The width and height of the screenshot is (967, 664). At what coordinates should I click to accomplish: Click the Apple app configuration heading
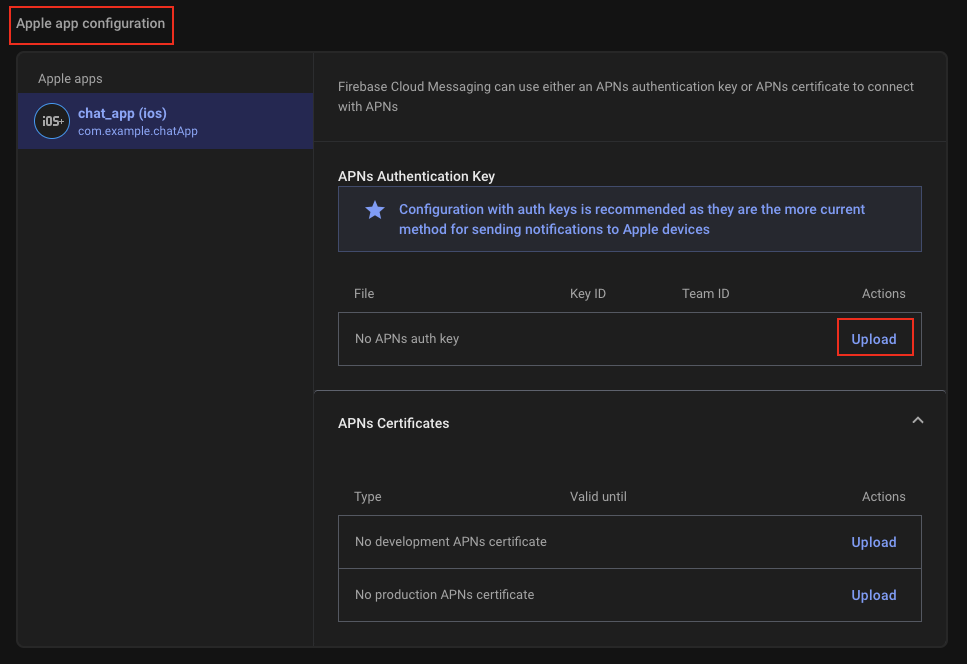pyautogui.click(x=91, y=24)
